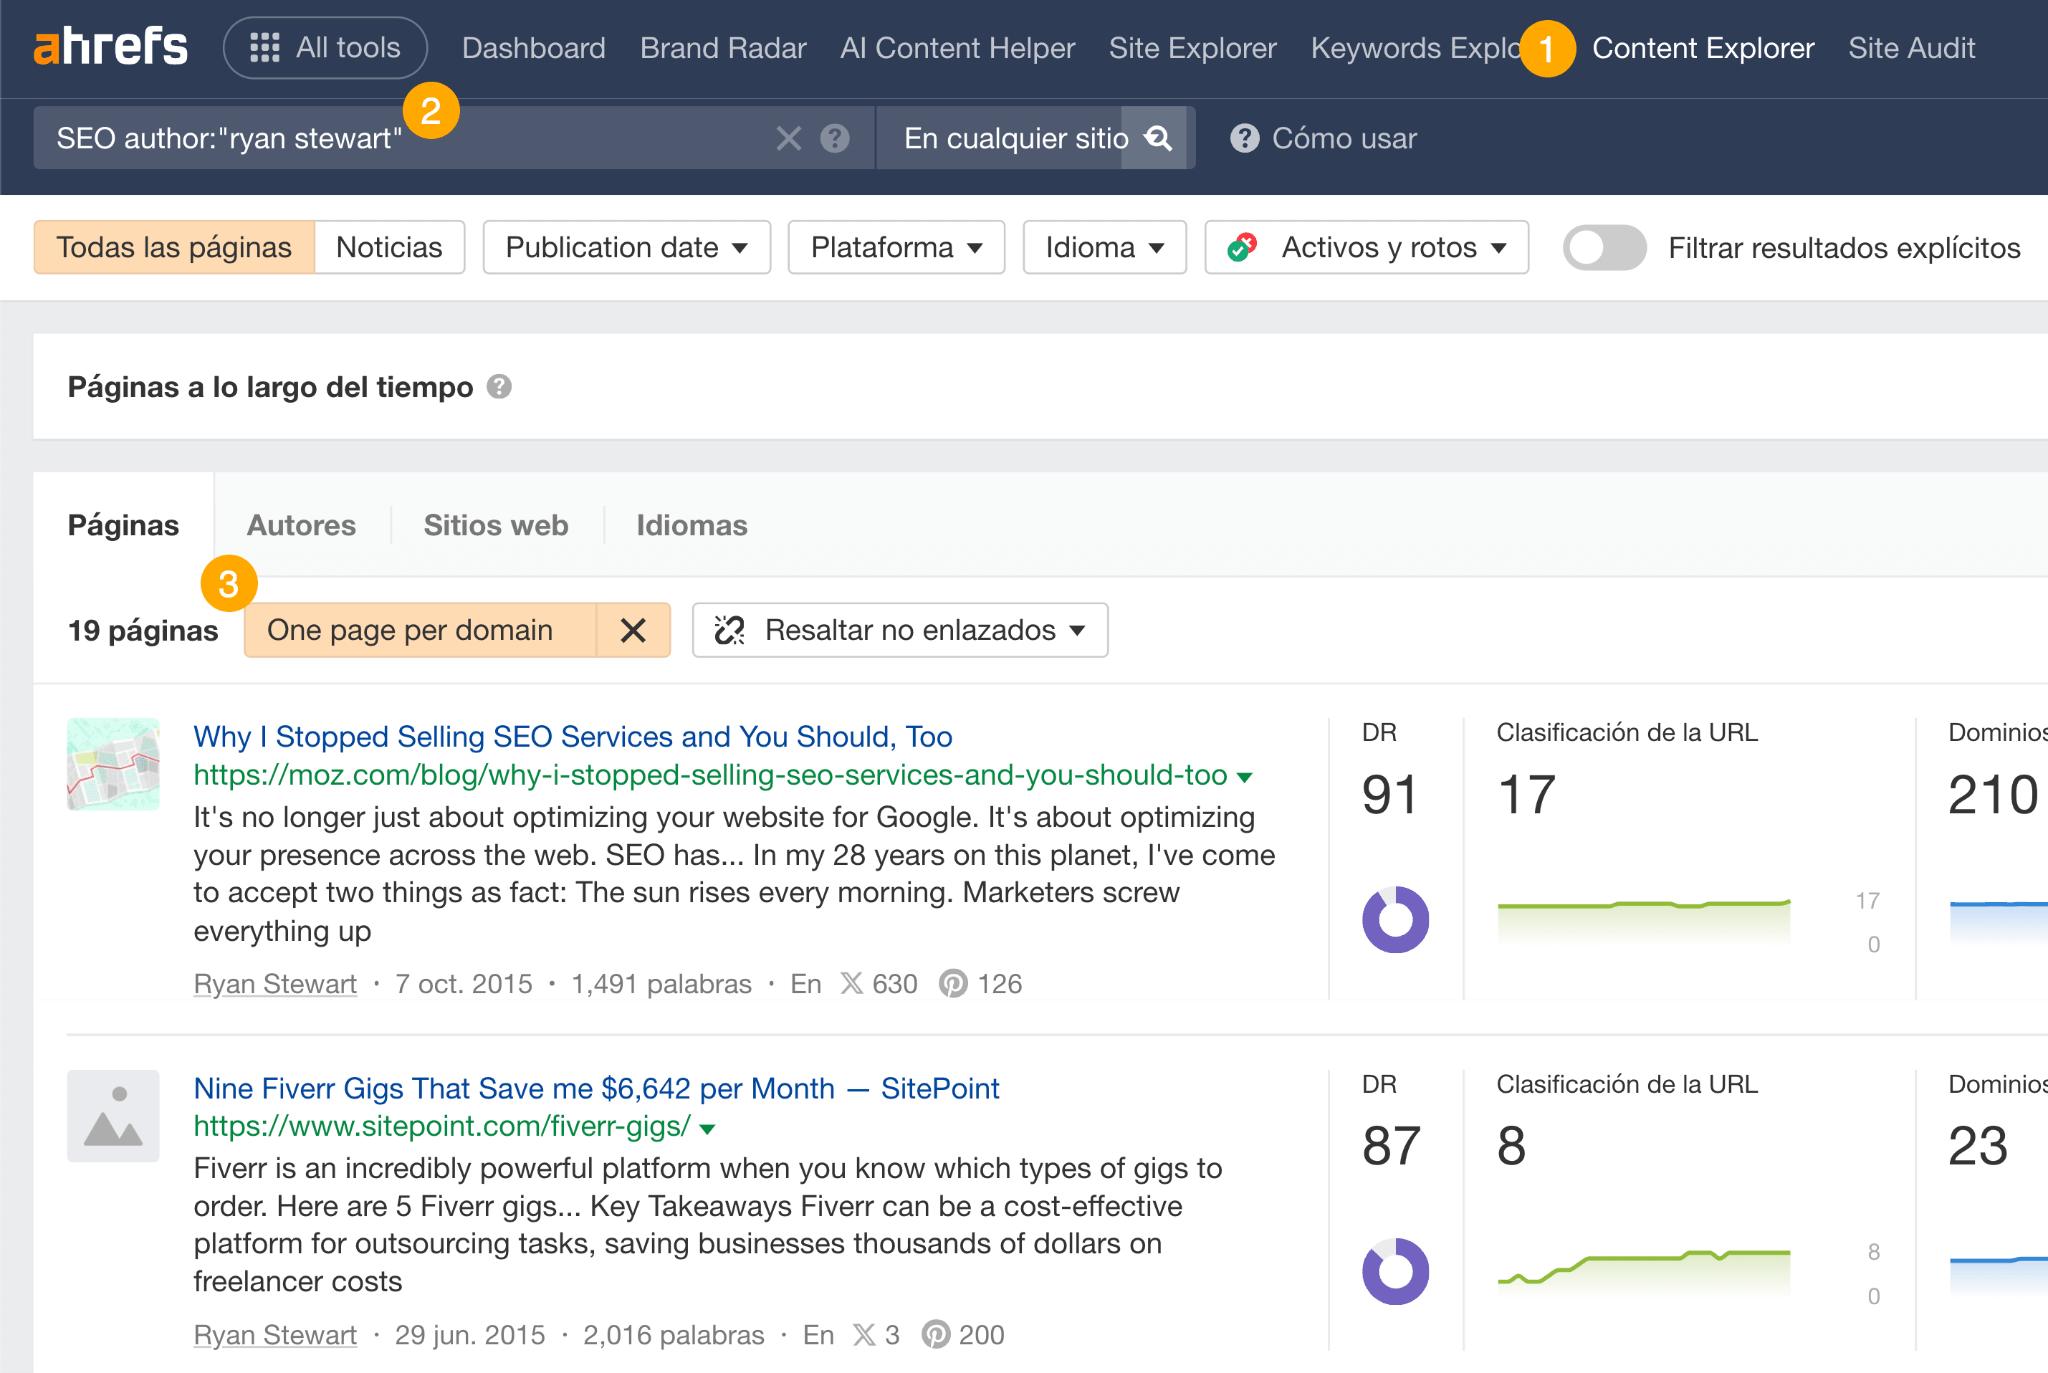This screenshot has height=1373, width=2048.
Task: Click the help icon beside Páginas a lo largo del tiempo
Action: 500,387
